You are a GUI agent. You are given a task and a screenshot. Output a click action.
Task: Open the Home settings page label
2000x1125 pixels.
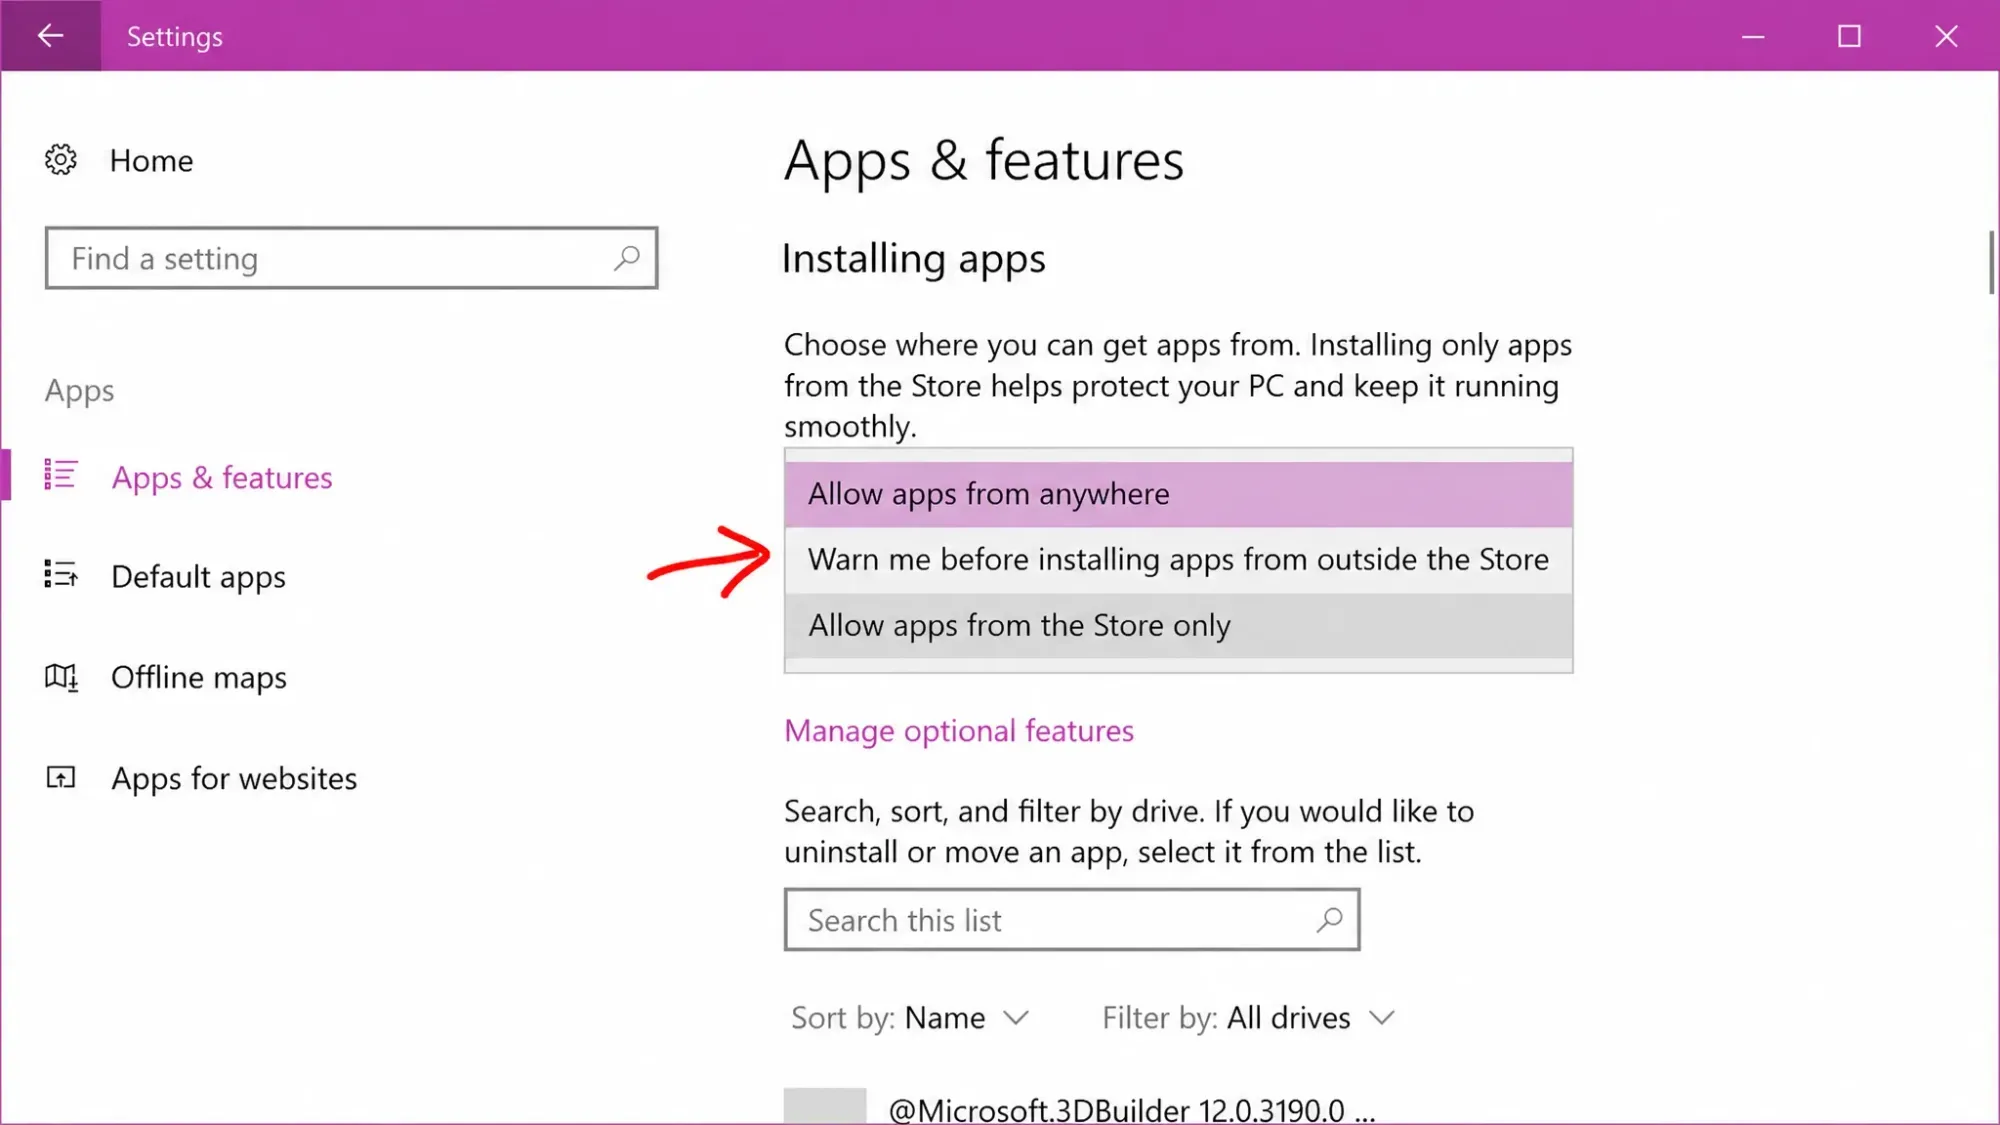[x=151, y=161]
